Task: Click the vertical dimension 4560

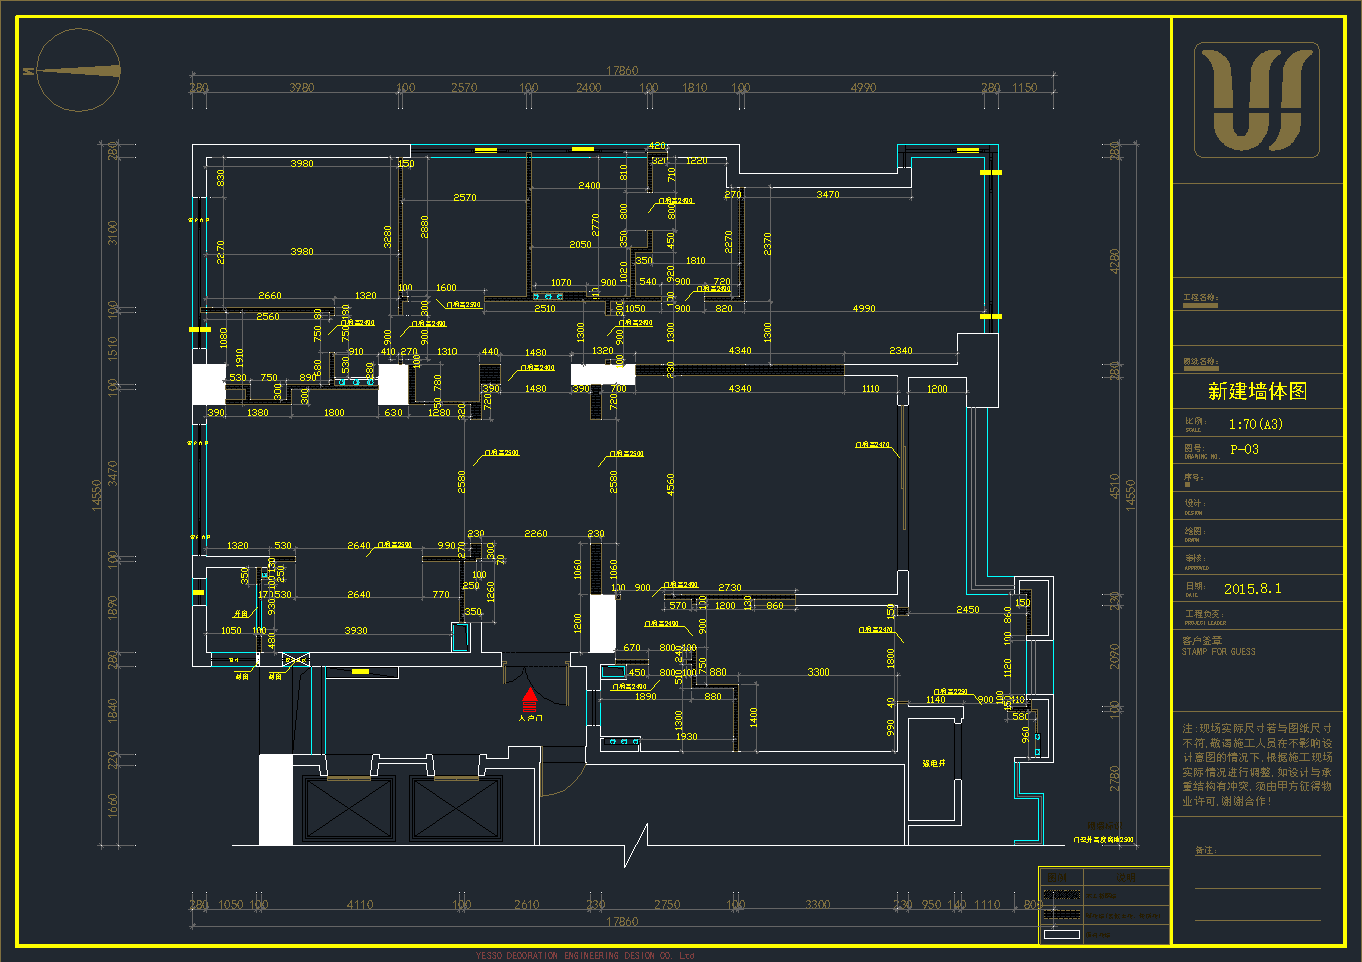Action: (670, 484)
